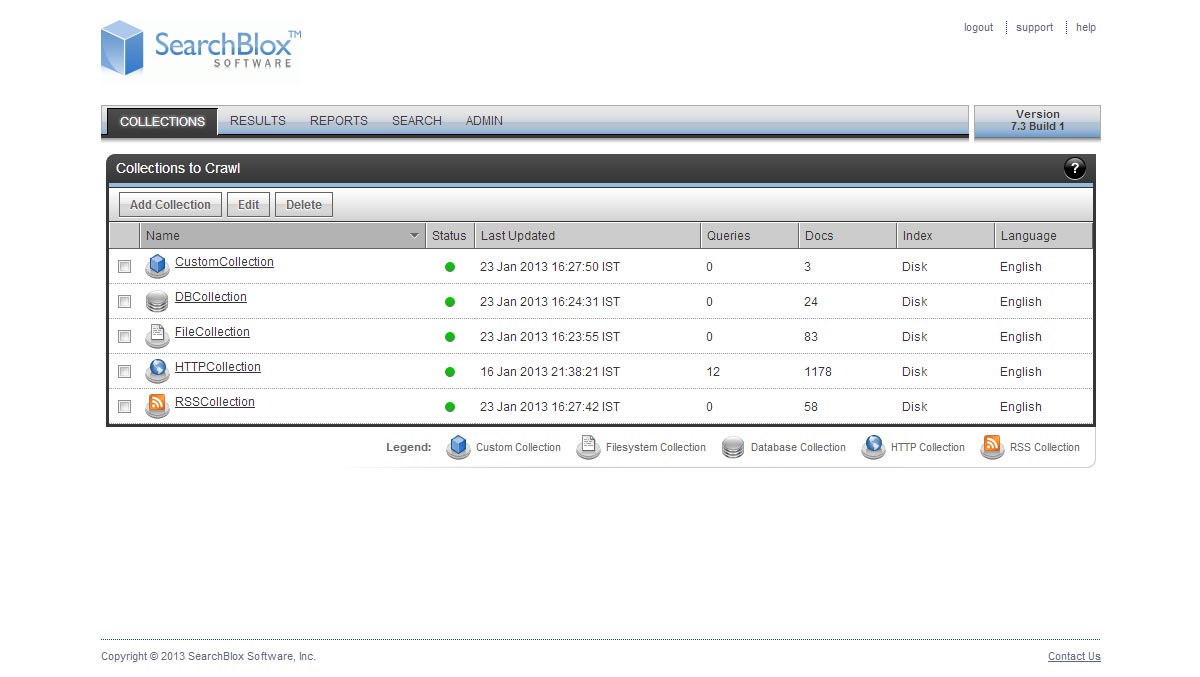Click the Add Collection button
Viewport: 1200px width, 677px height.
170,205
